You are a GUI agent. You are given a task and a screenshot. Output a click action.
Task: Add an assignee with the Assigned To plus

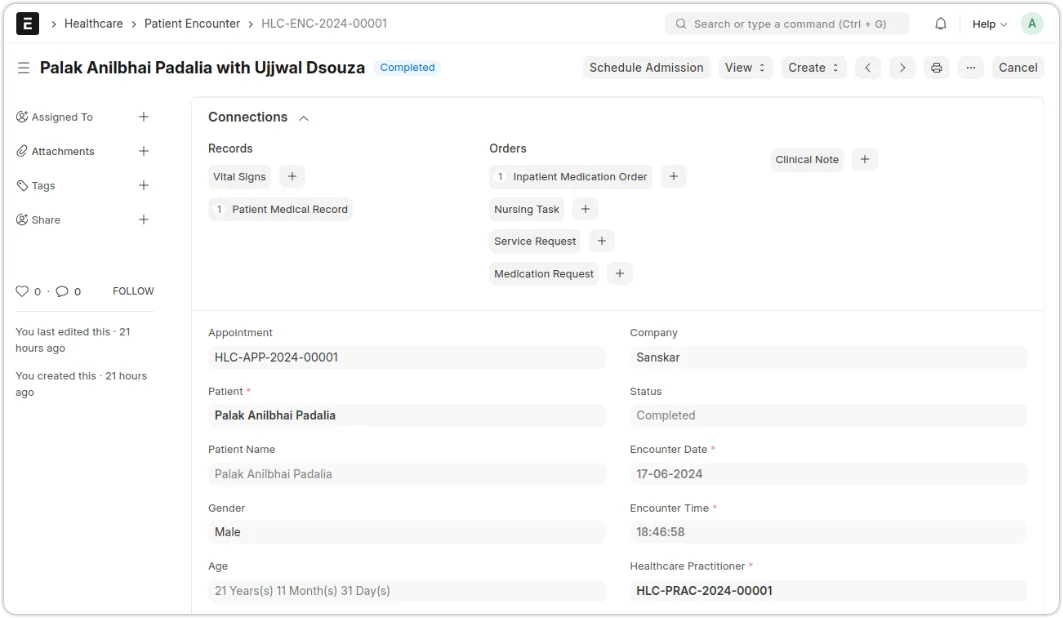pyautogui.click(x=143, y=117)
